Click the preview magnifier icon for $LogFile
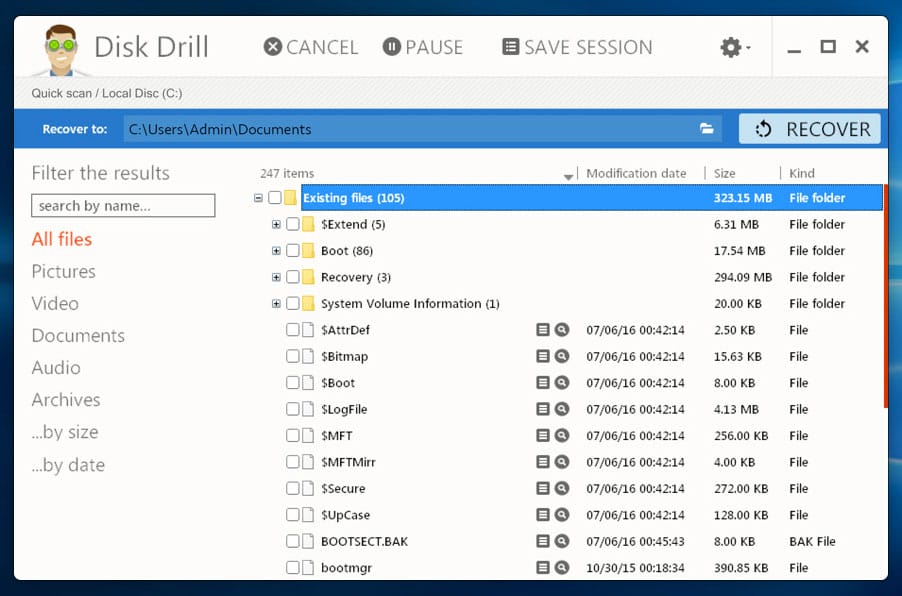The height and width of the screenshot is (596, 902). pyautogui.click(x=562, y=409)
